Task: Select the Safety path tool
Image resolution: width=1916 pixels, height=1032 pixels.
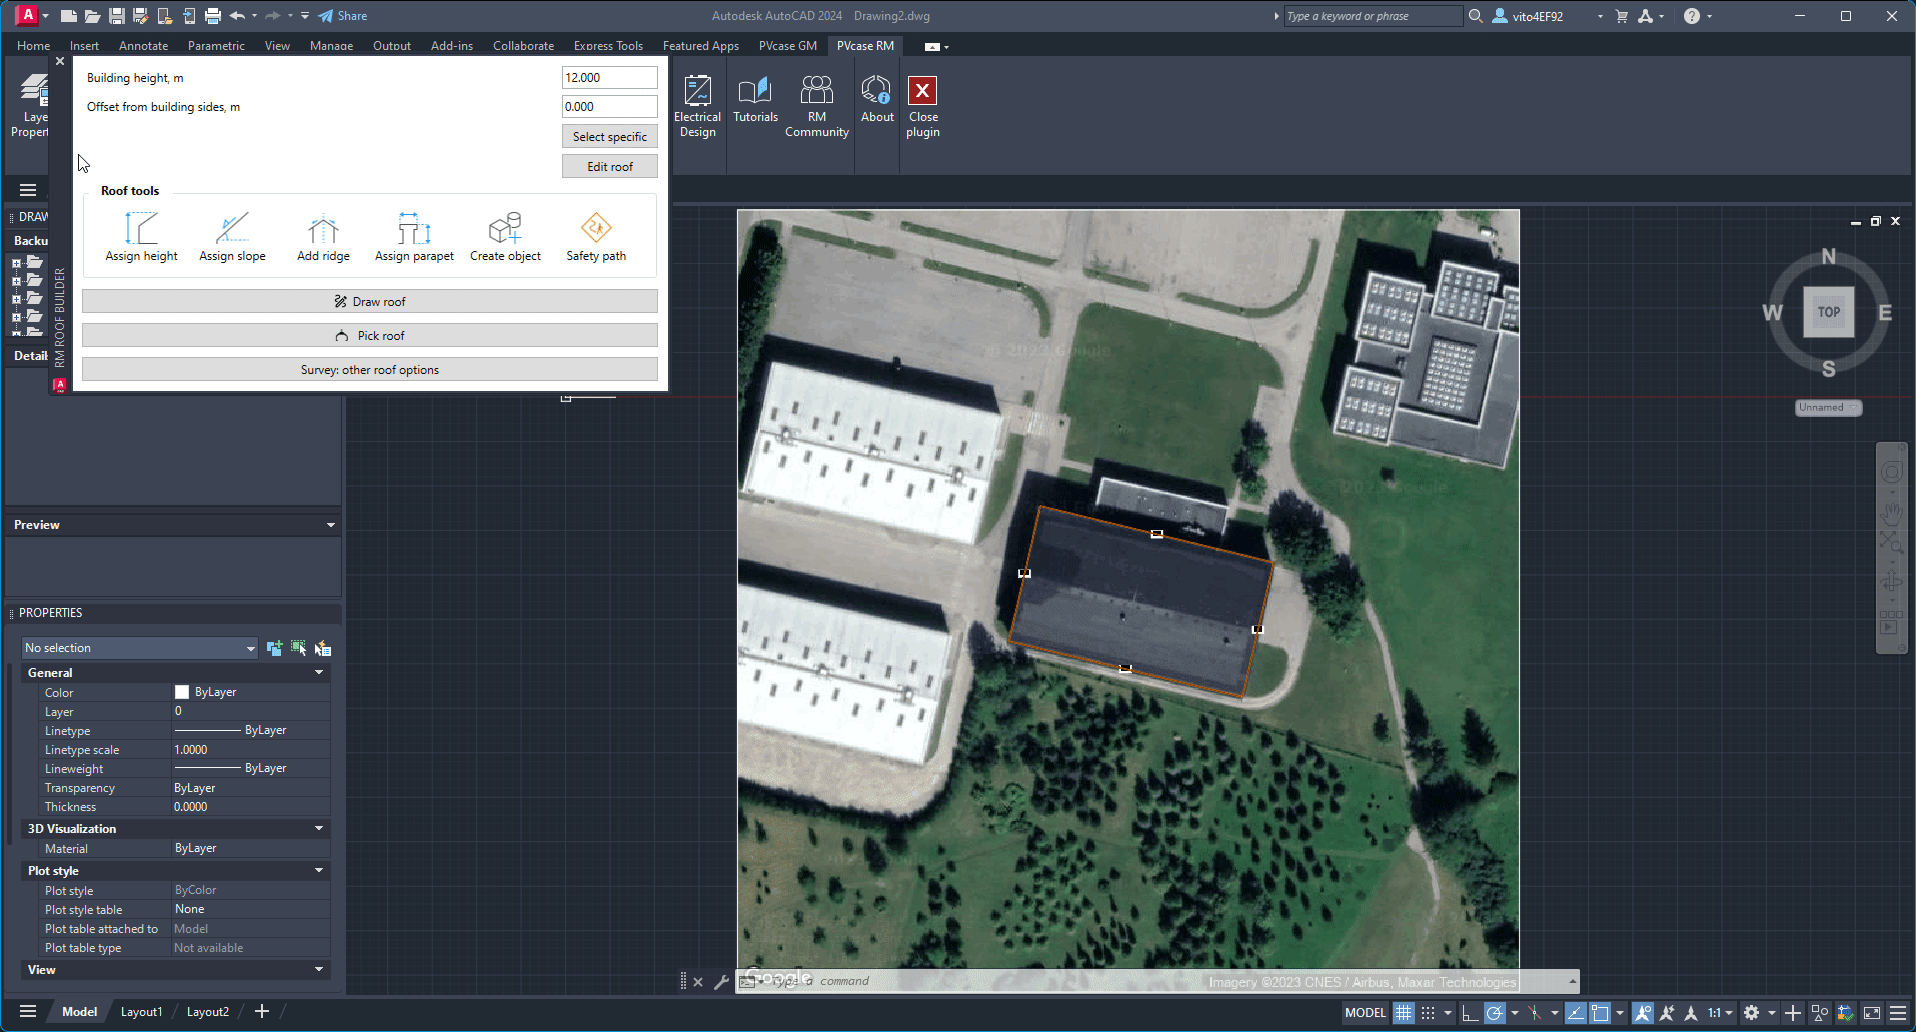Action: click(x=596, y=237)
